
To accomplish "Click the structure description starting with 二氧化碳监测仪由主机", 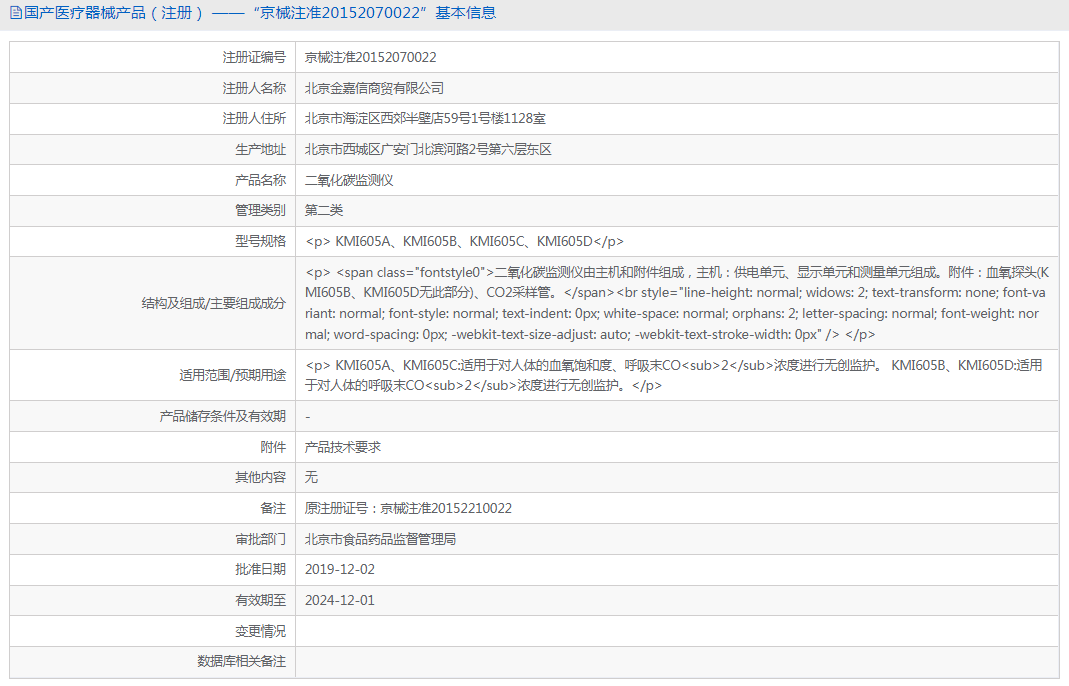I will point(677,303).
